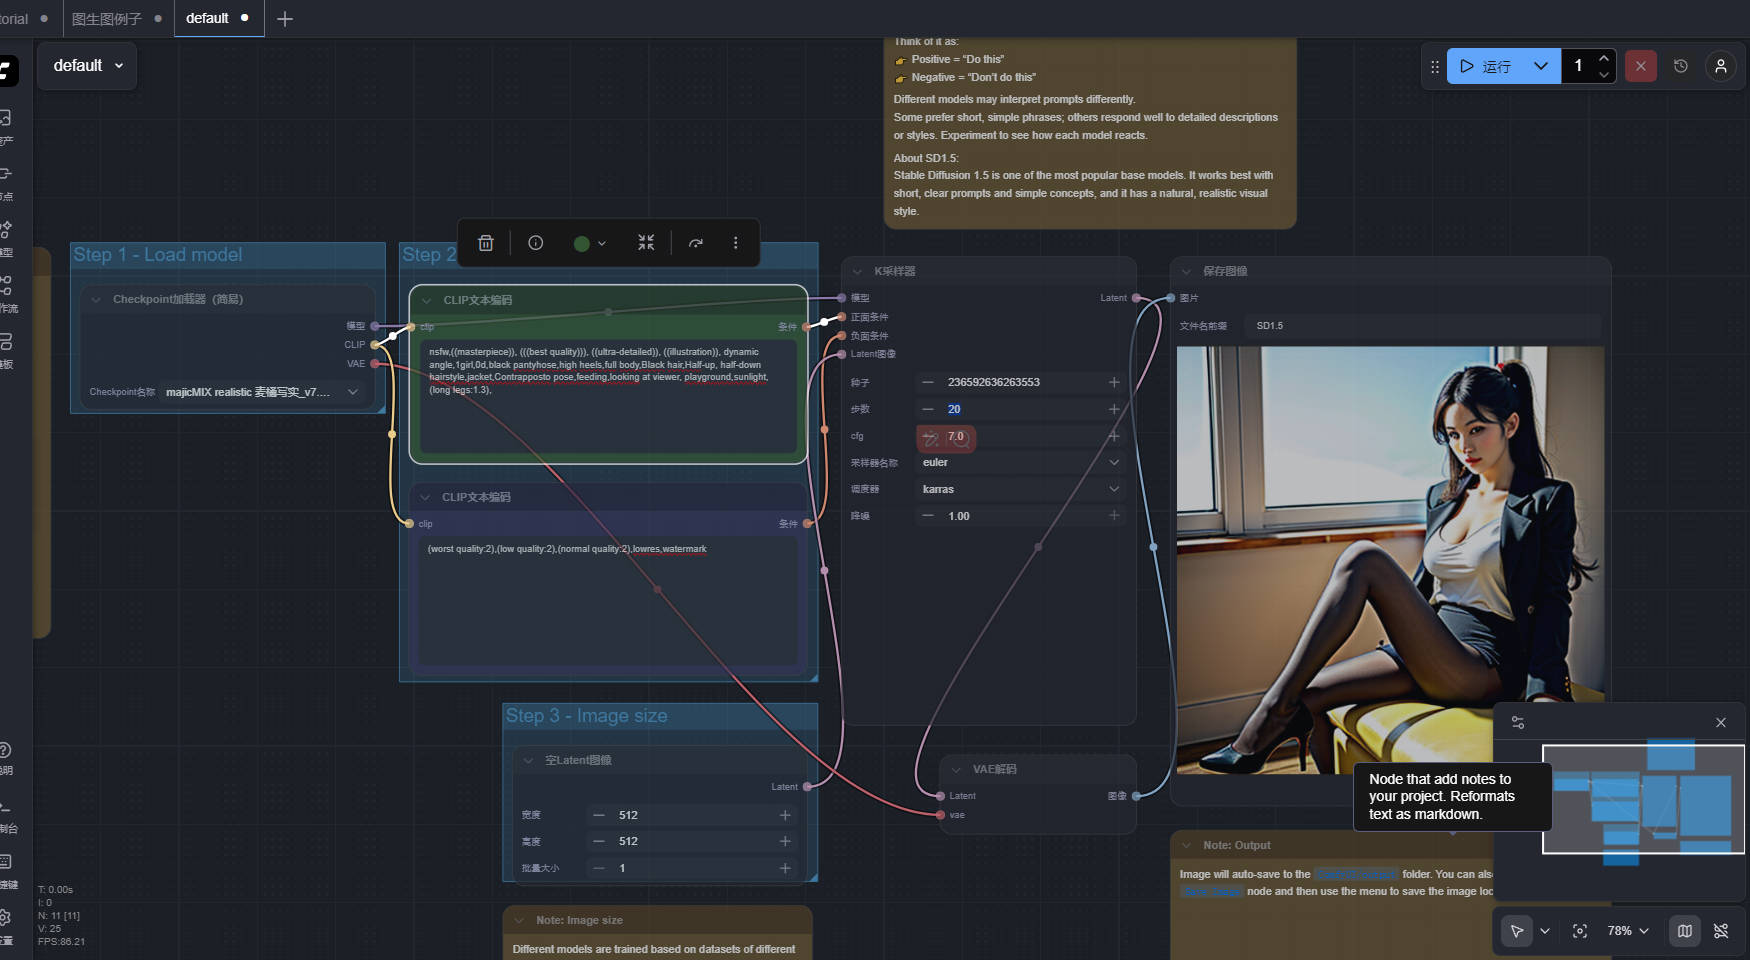Open a new workflow tab with plus
This screenshot has width=1750, height=960.
285,19
